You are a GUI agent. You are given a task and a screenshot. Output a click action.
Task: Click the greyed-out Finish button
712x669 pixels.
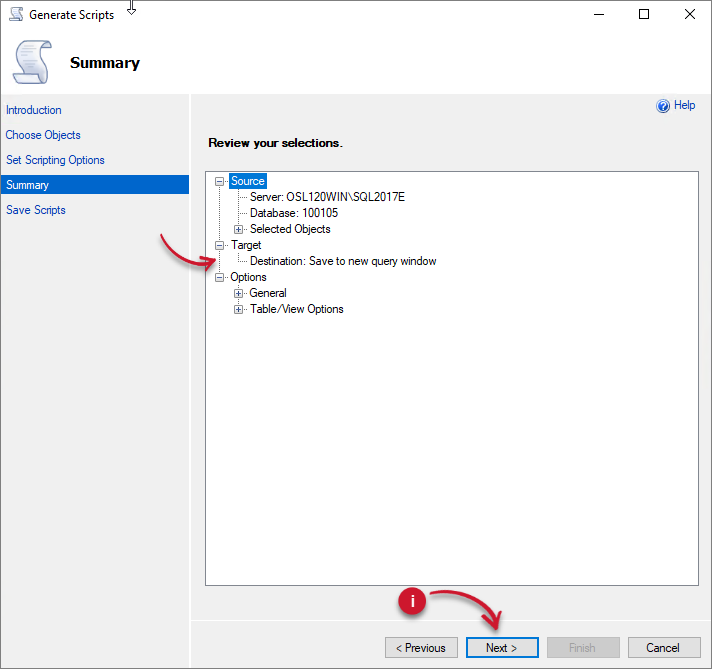583,648
